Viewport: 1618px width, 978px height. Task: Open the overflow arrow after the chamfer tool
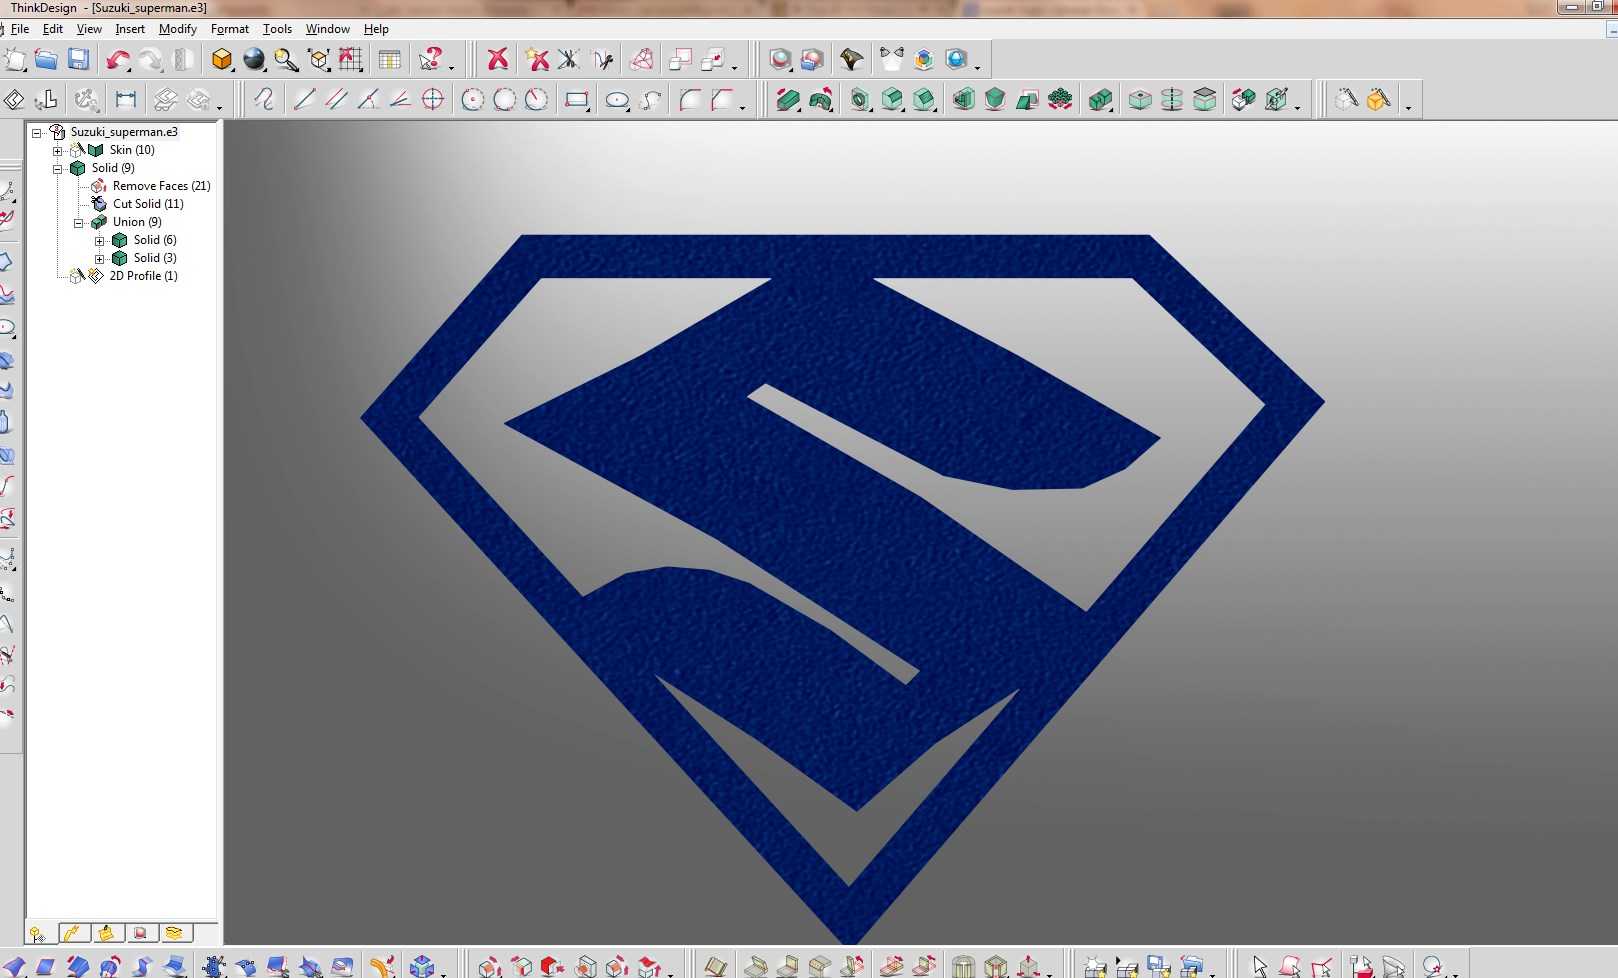[x=742, y=106]
